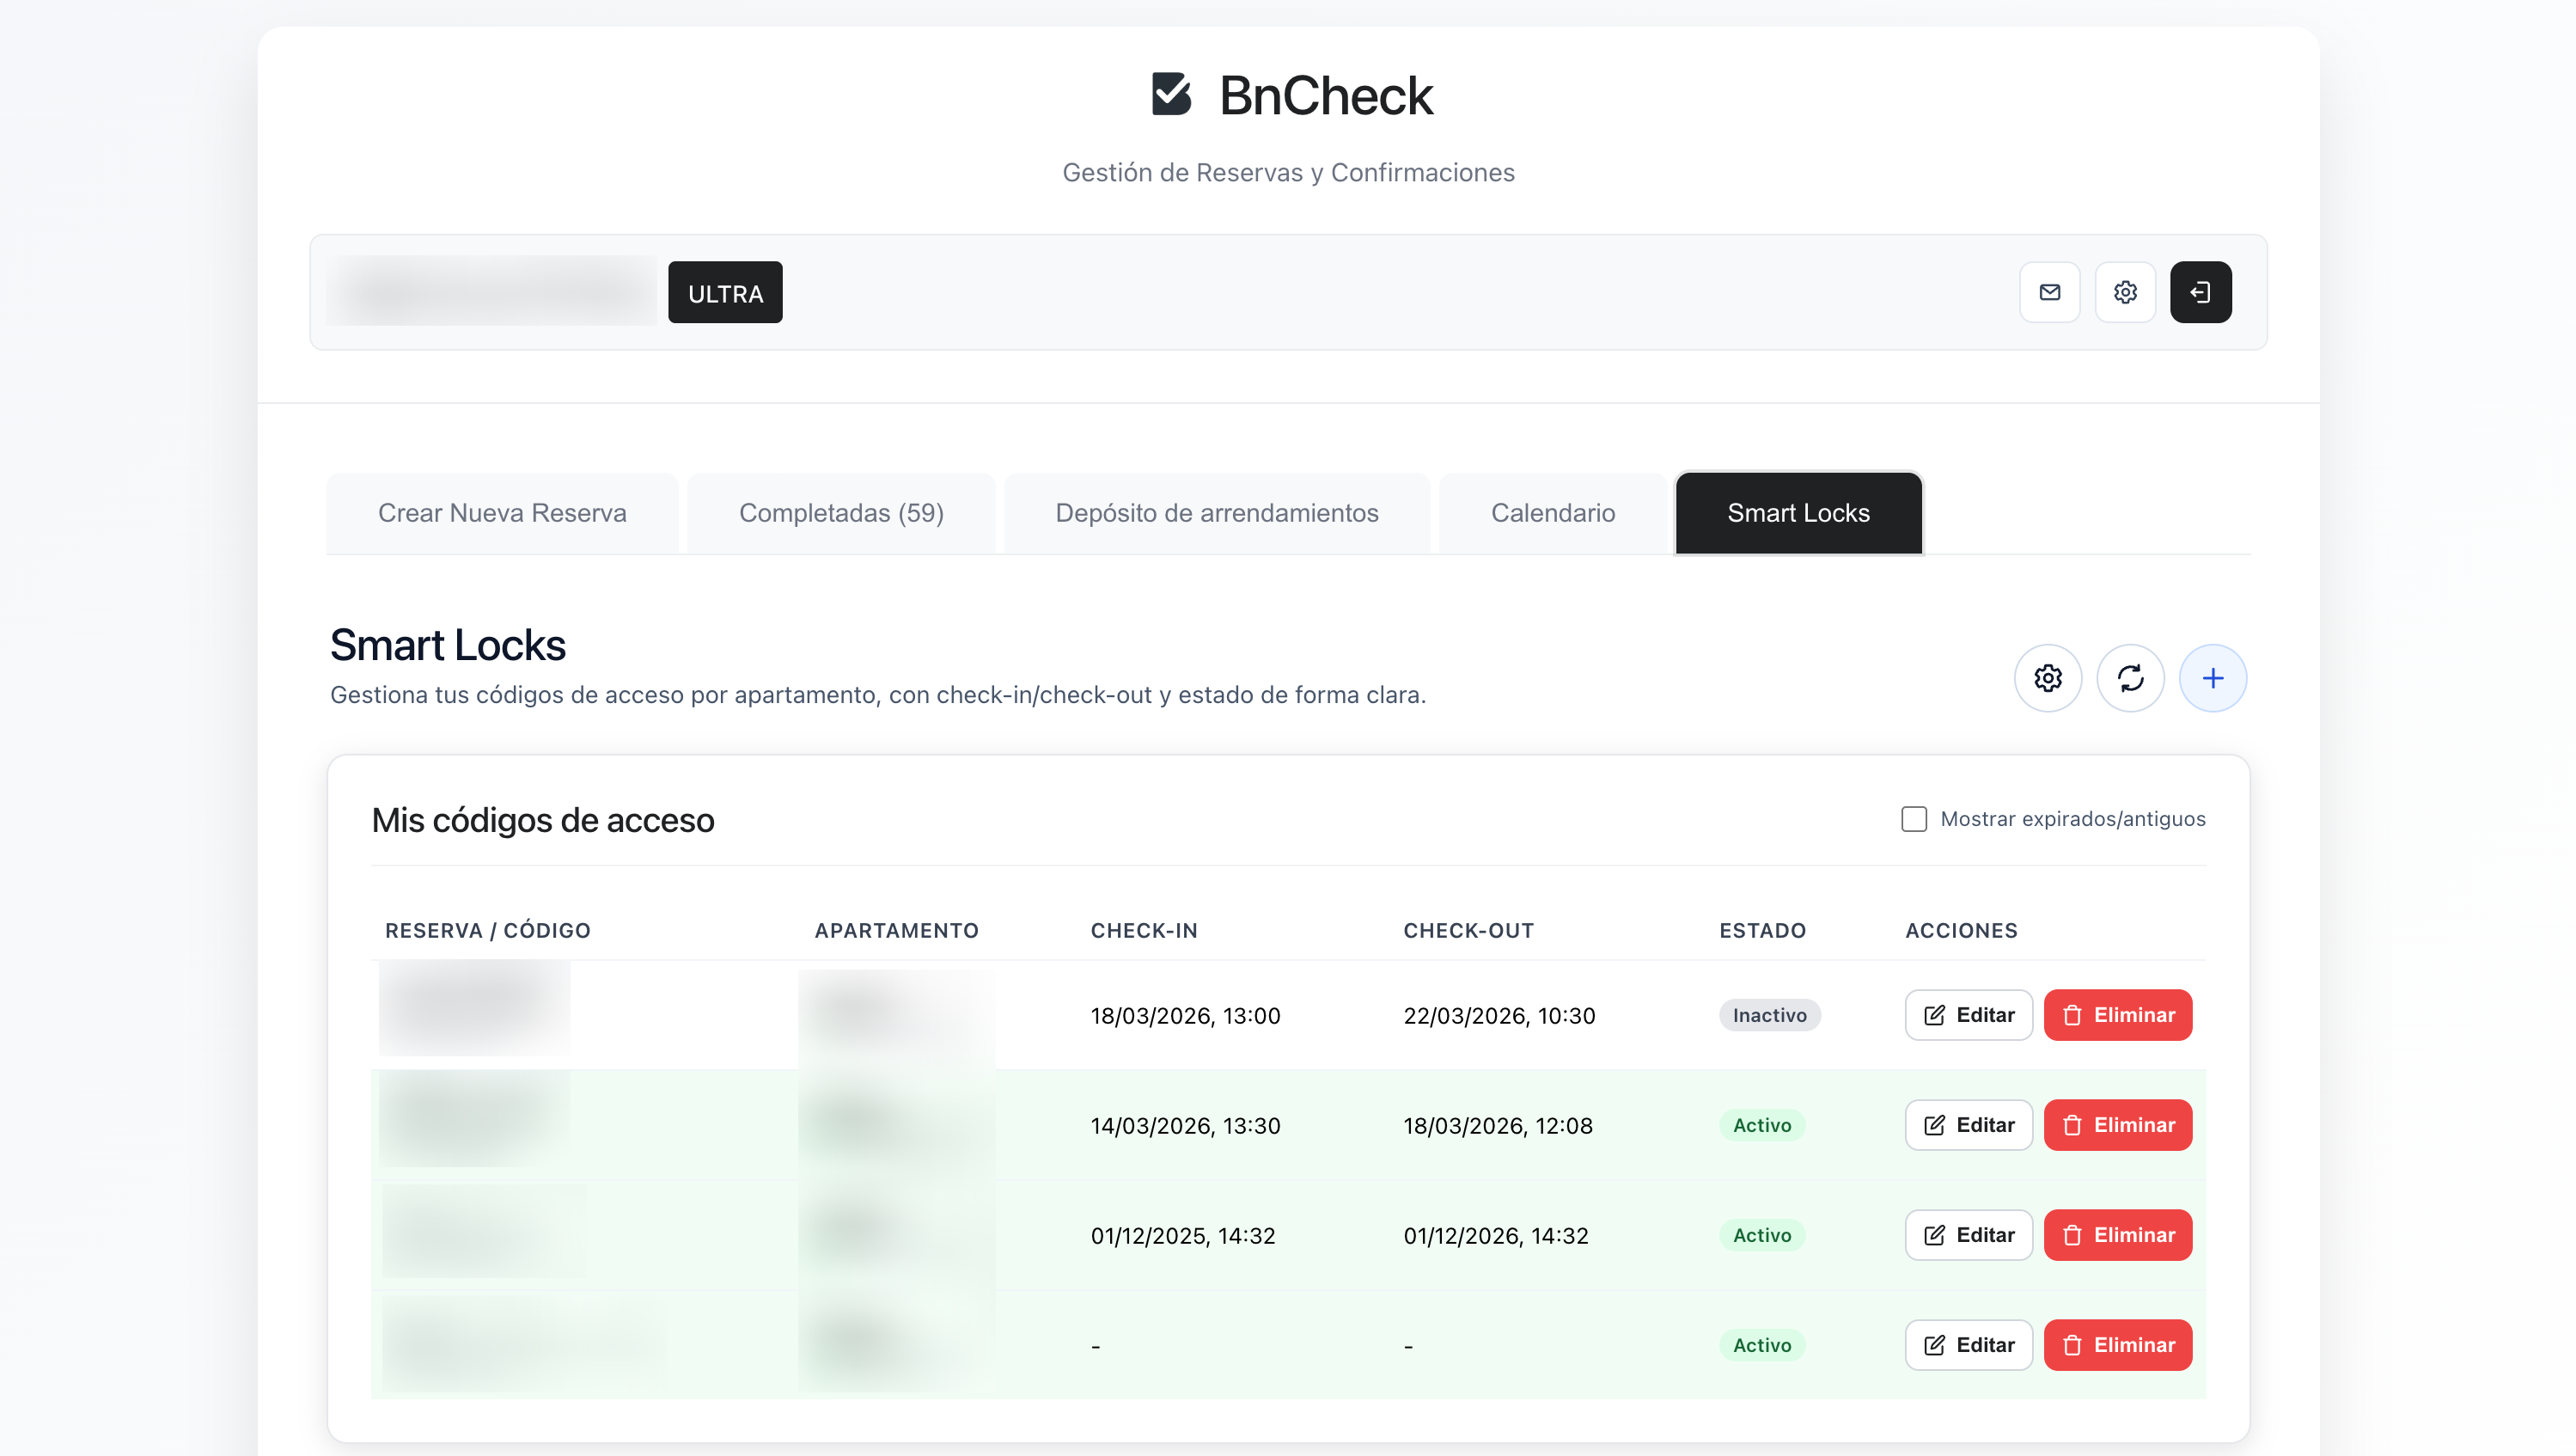This screenshot has height=1456, width=2576.
Task: Click the ACCIONES column header
Action: point(1961,931)
